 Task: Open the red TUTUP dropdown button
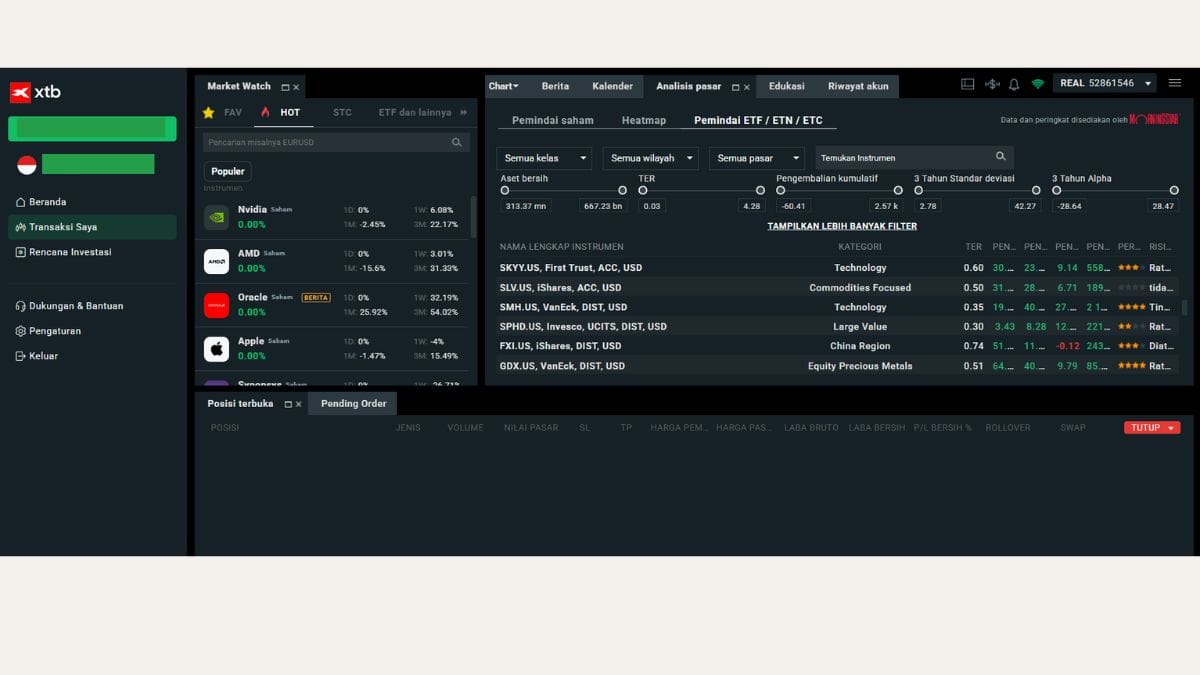tap(1152, 428)
